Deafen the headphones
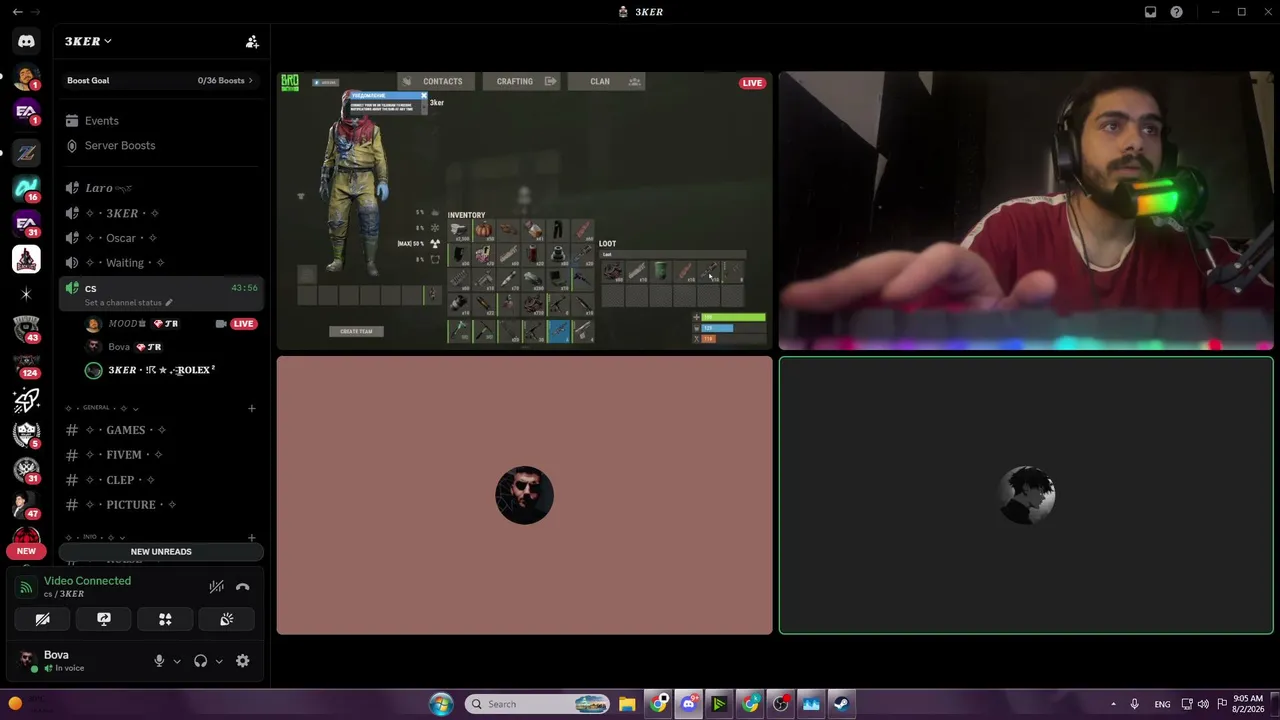 coord(200,661)
